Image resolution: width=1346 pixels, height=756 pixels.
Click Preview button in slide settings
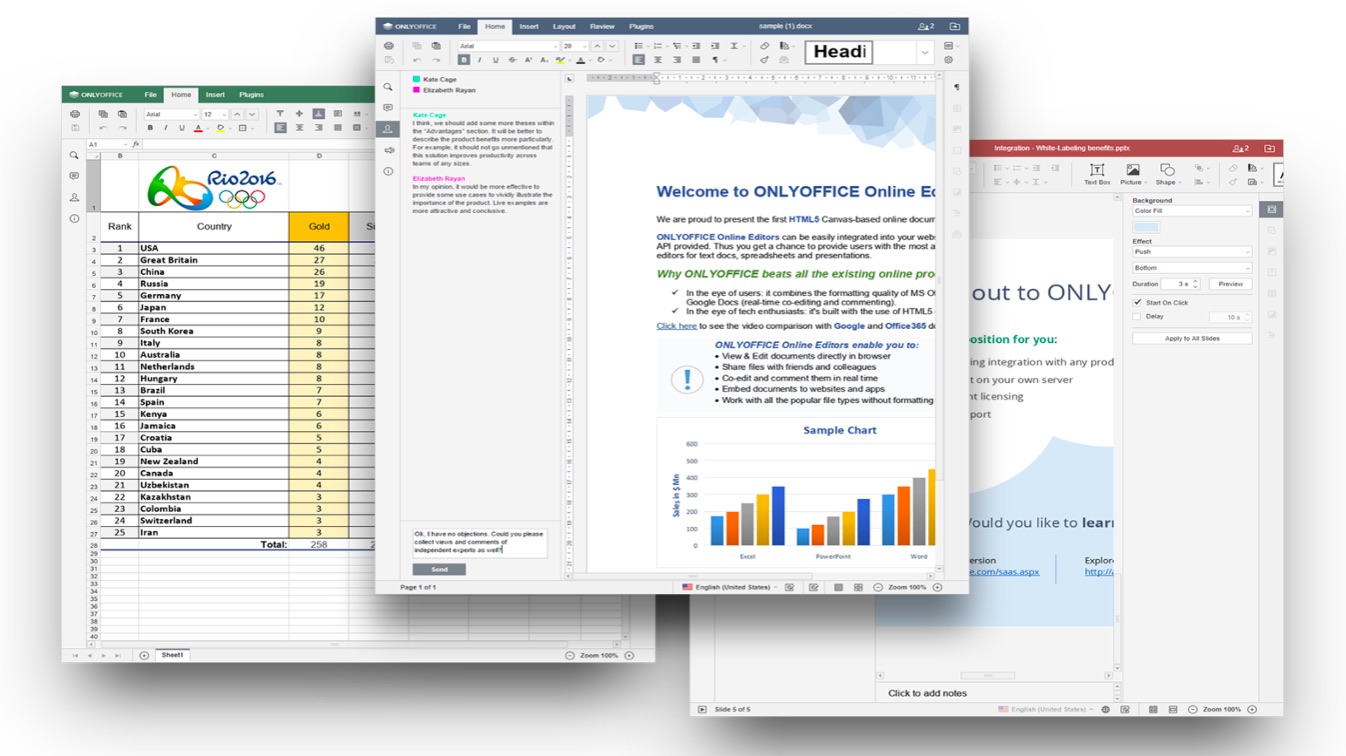click(1230, 284)
